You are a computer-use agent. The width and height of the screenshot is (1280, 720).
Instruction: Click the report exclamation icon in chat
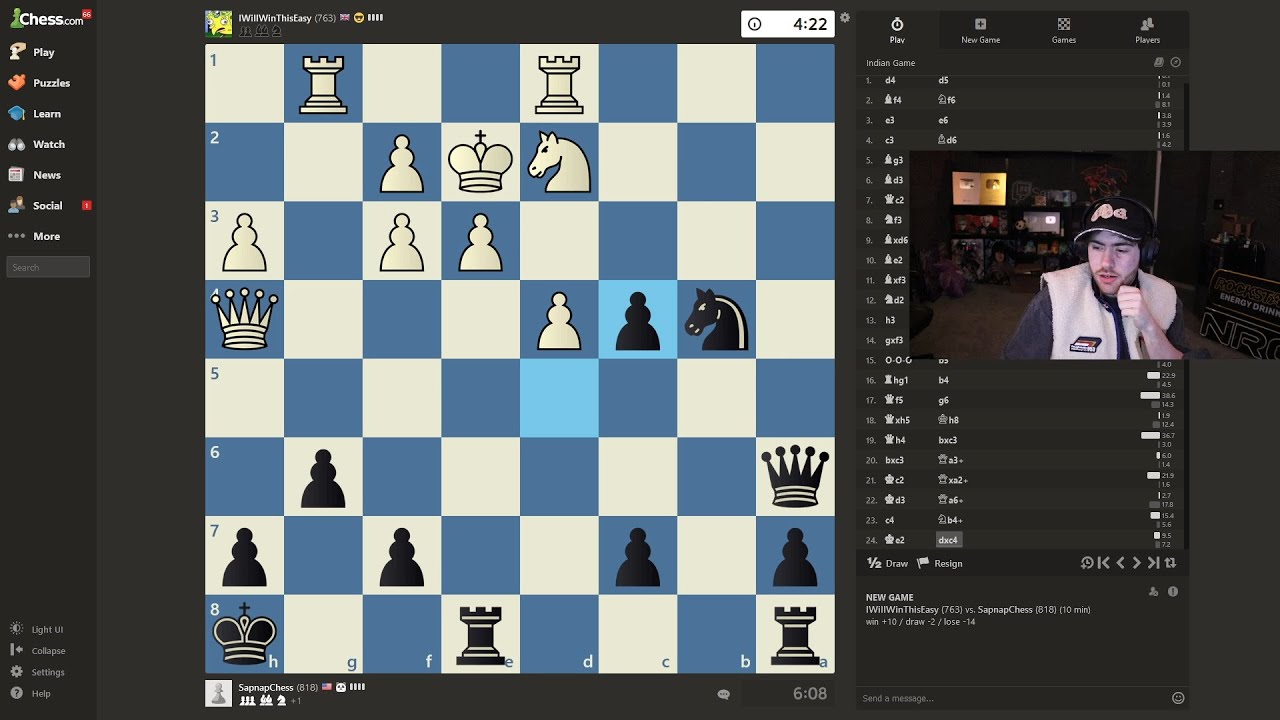click(x=1173, y=591)
